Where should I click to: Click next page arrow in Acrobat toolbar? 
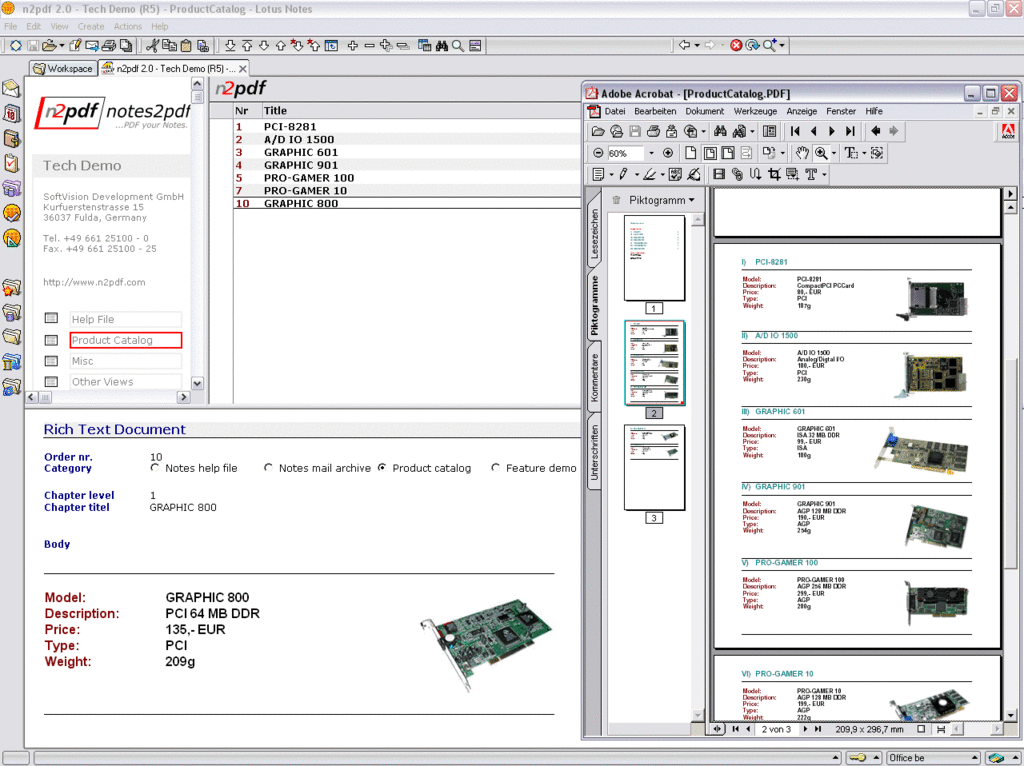(x=832, y=131)
